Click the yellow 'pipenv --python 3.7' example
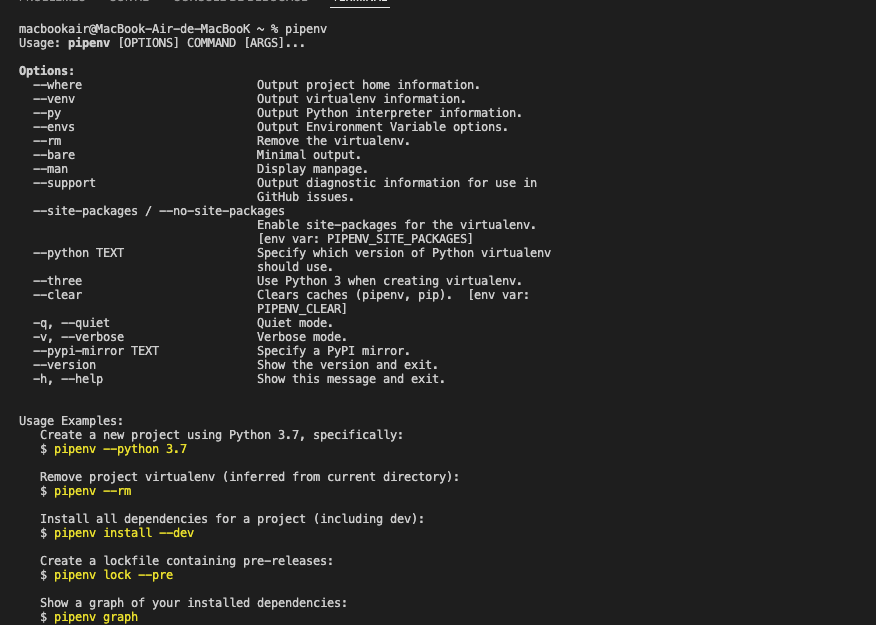This screenshot has height=625, width=876. [120, 449]
